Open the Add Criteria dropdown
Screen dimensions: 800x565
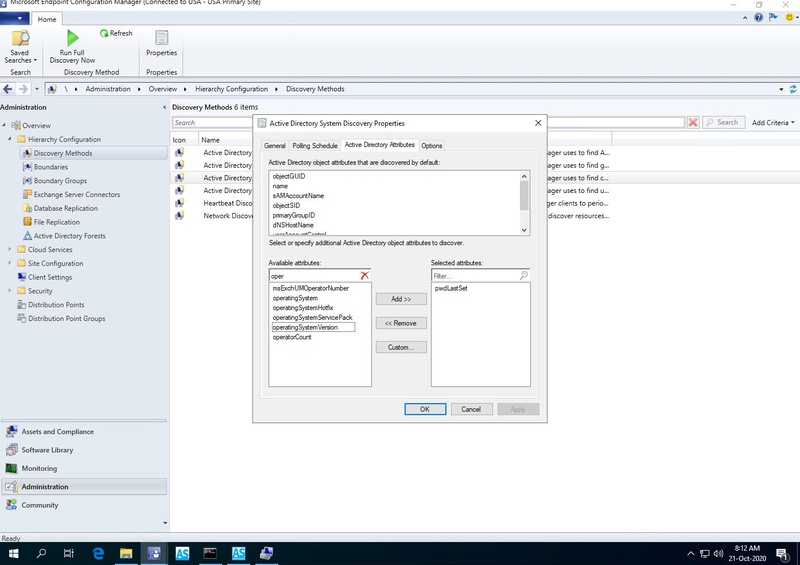pos(773,122)
